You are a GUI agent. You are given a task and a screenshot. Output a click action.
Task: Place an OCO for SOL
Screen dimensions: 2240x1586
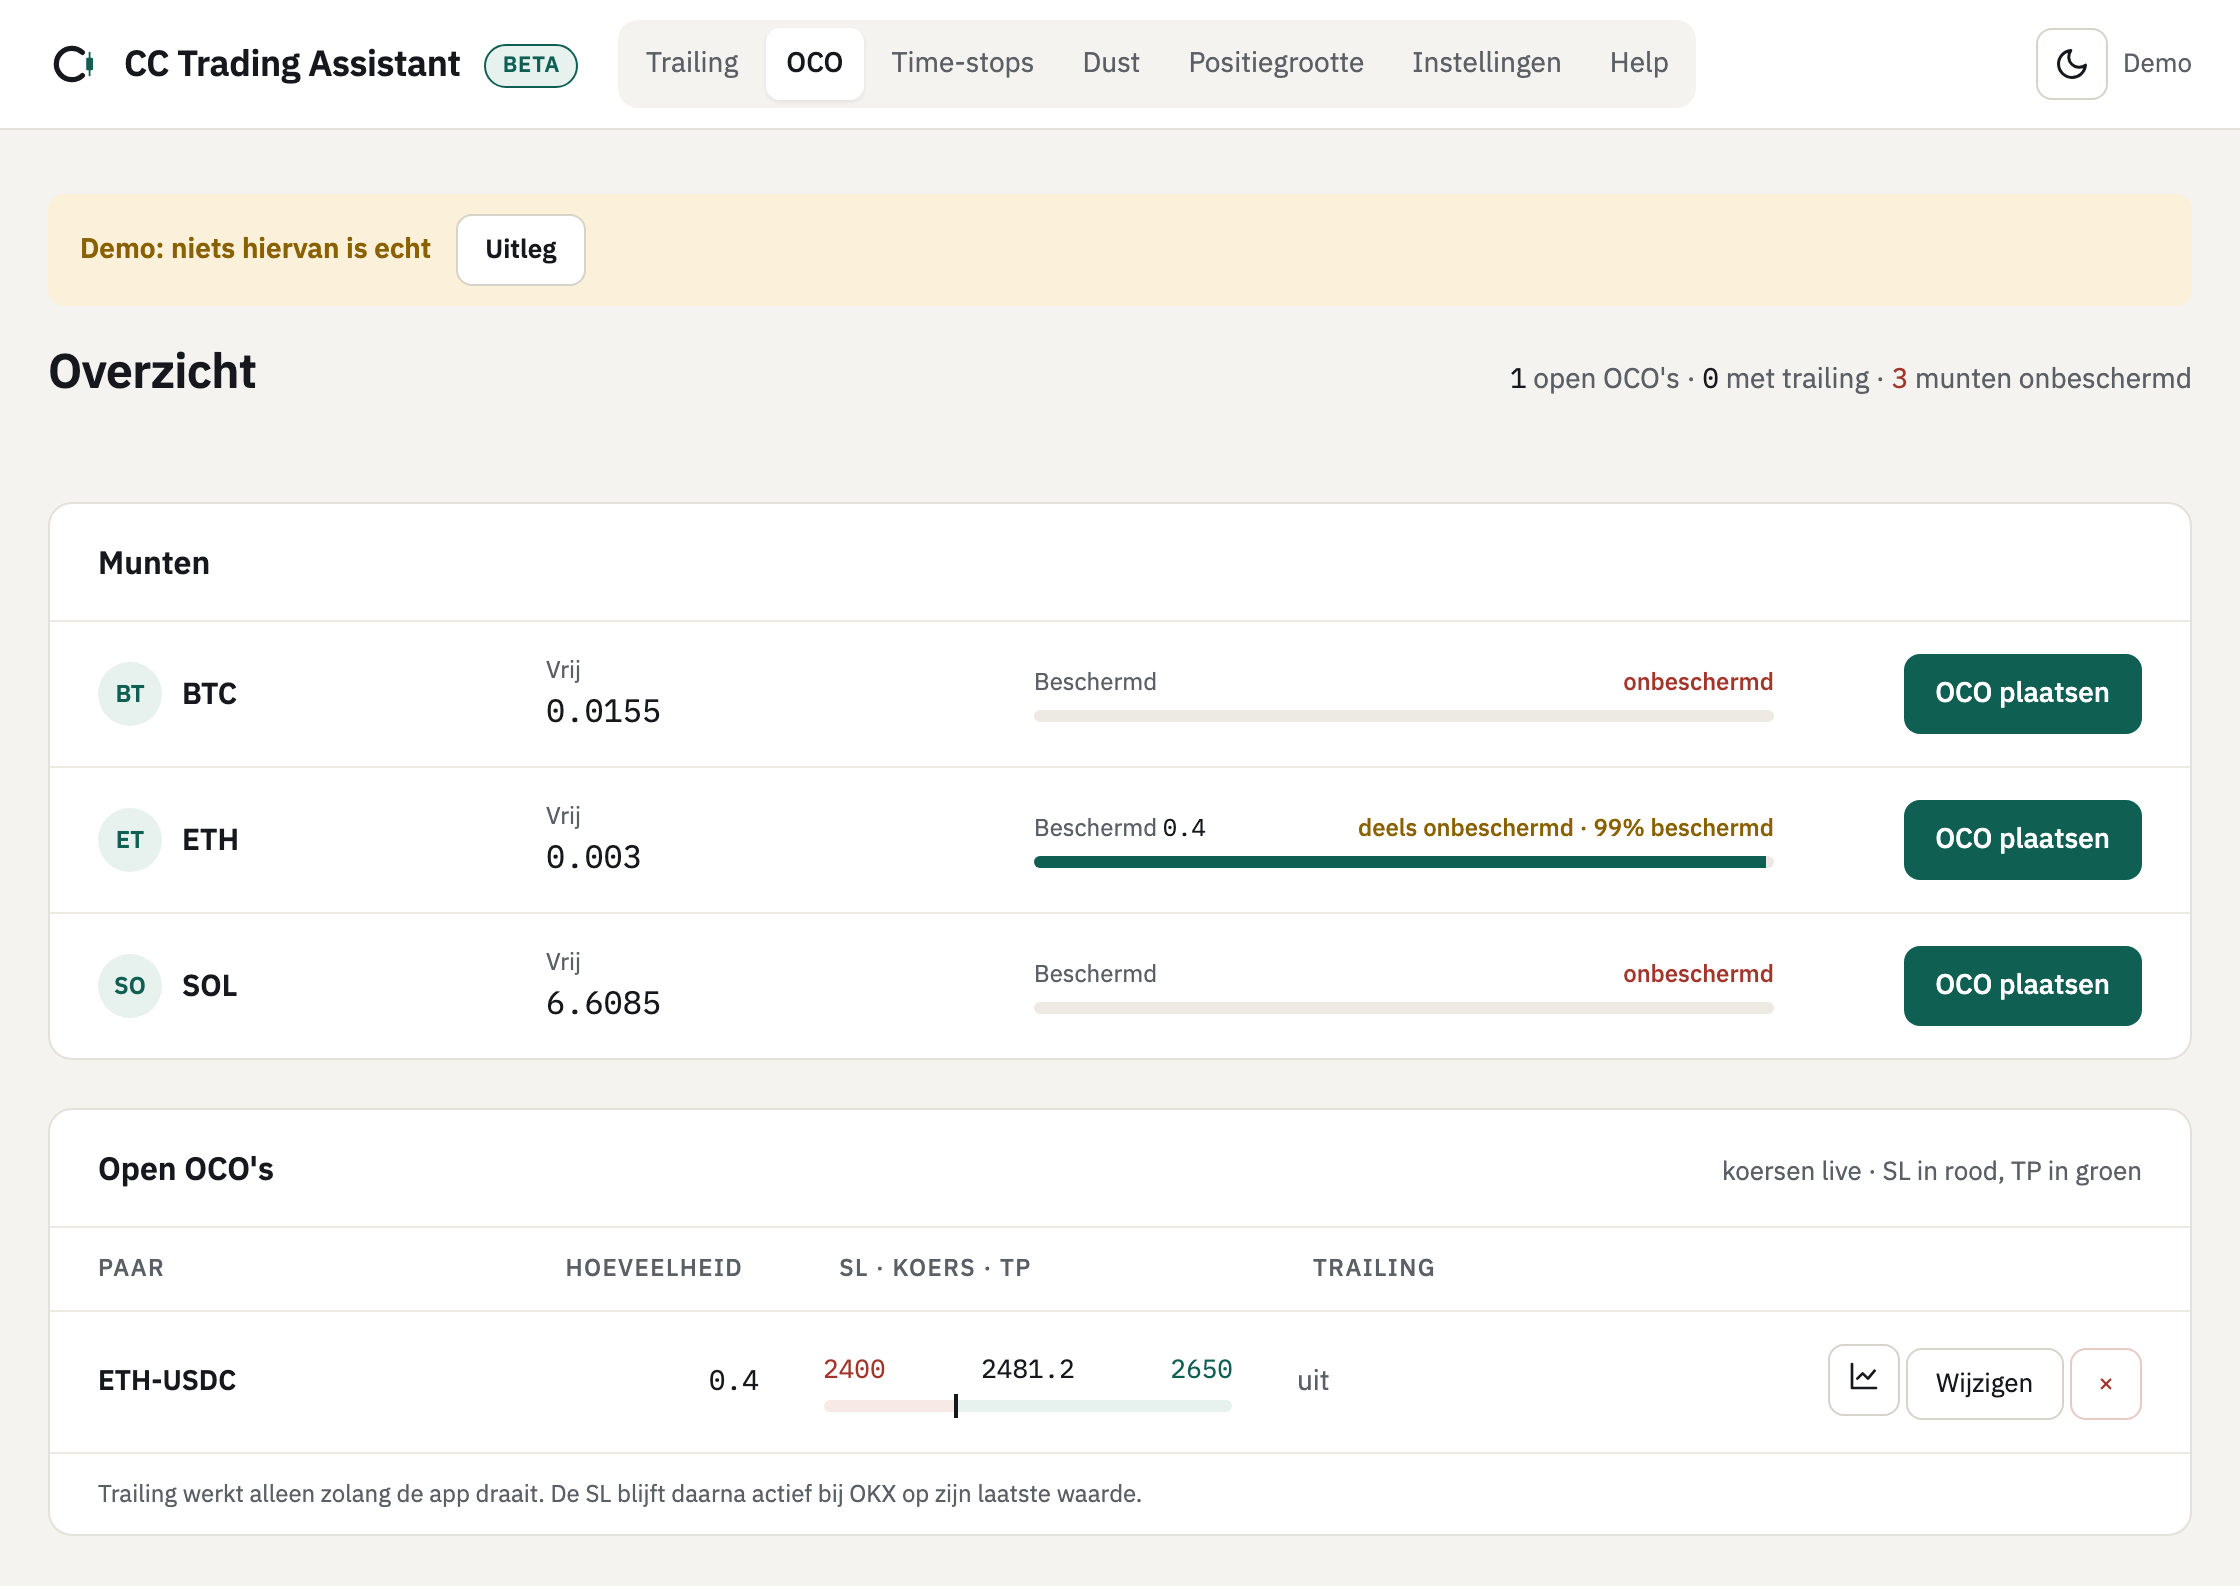coord(2022,986)
